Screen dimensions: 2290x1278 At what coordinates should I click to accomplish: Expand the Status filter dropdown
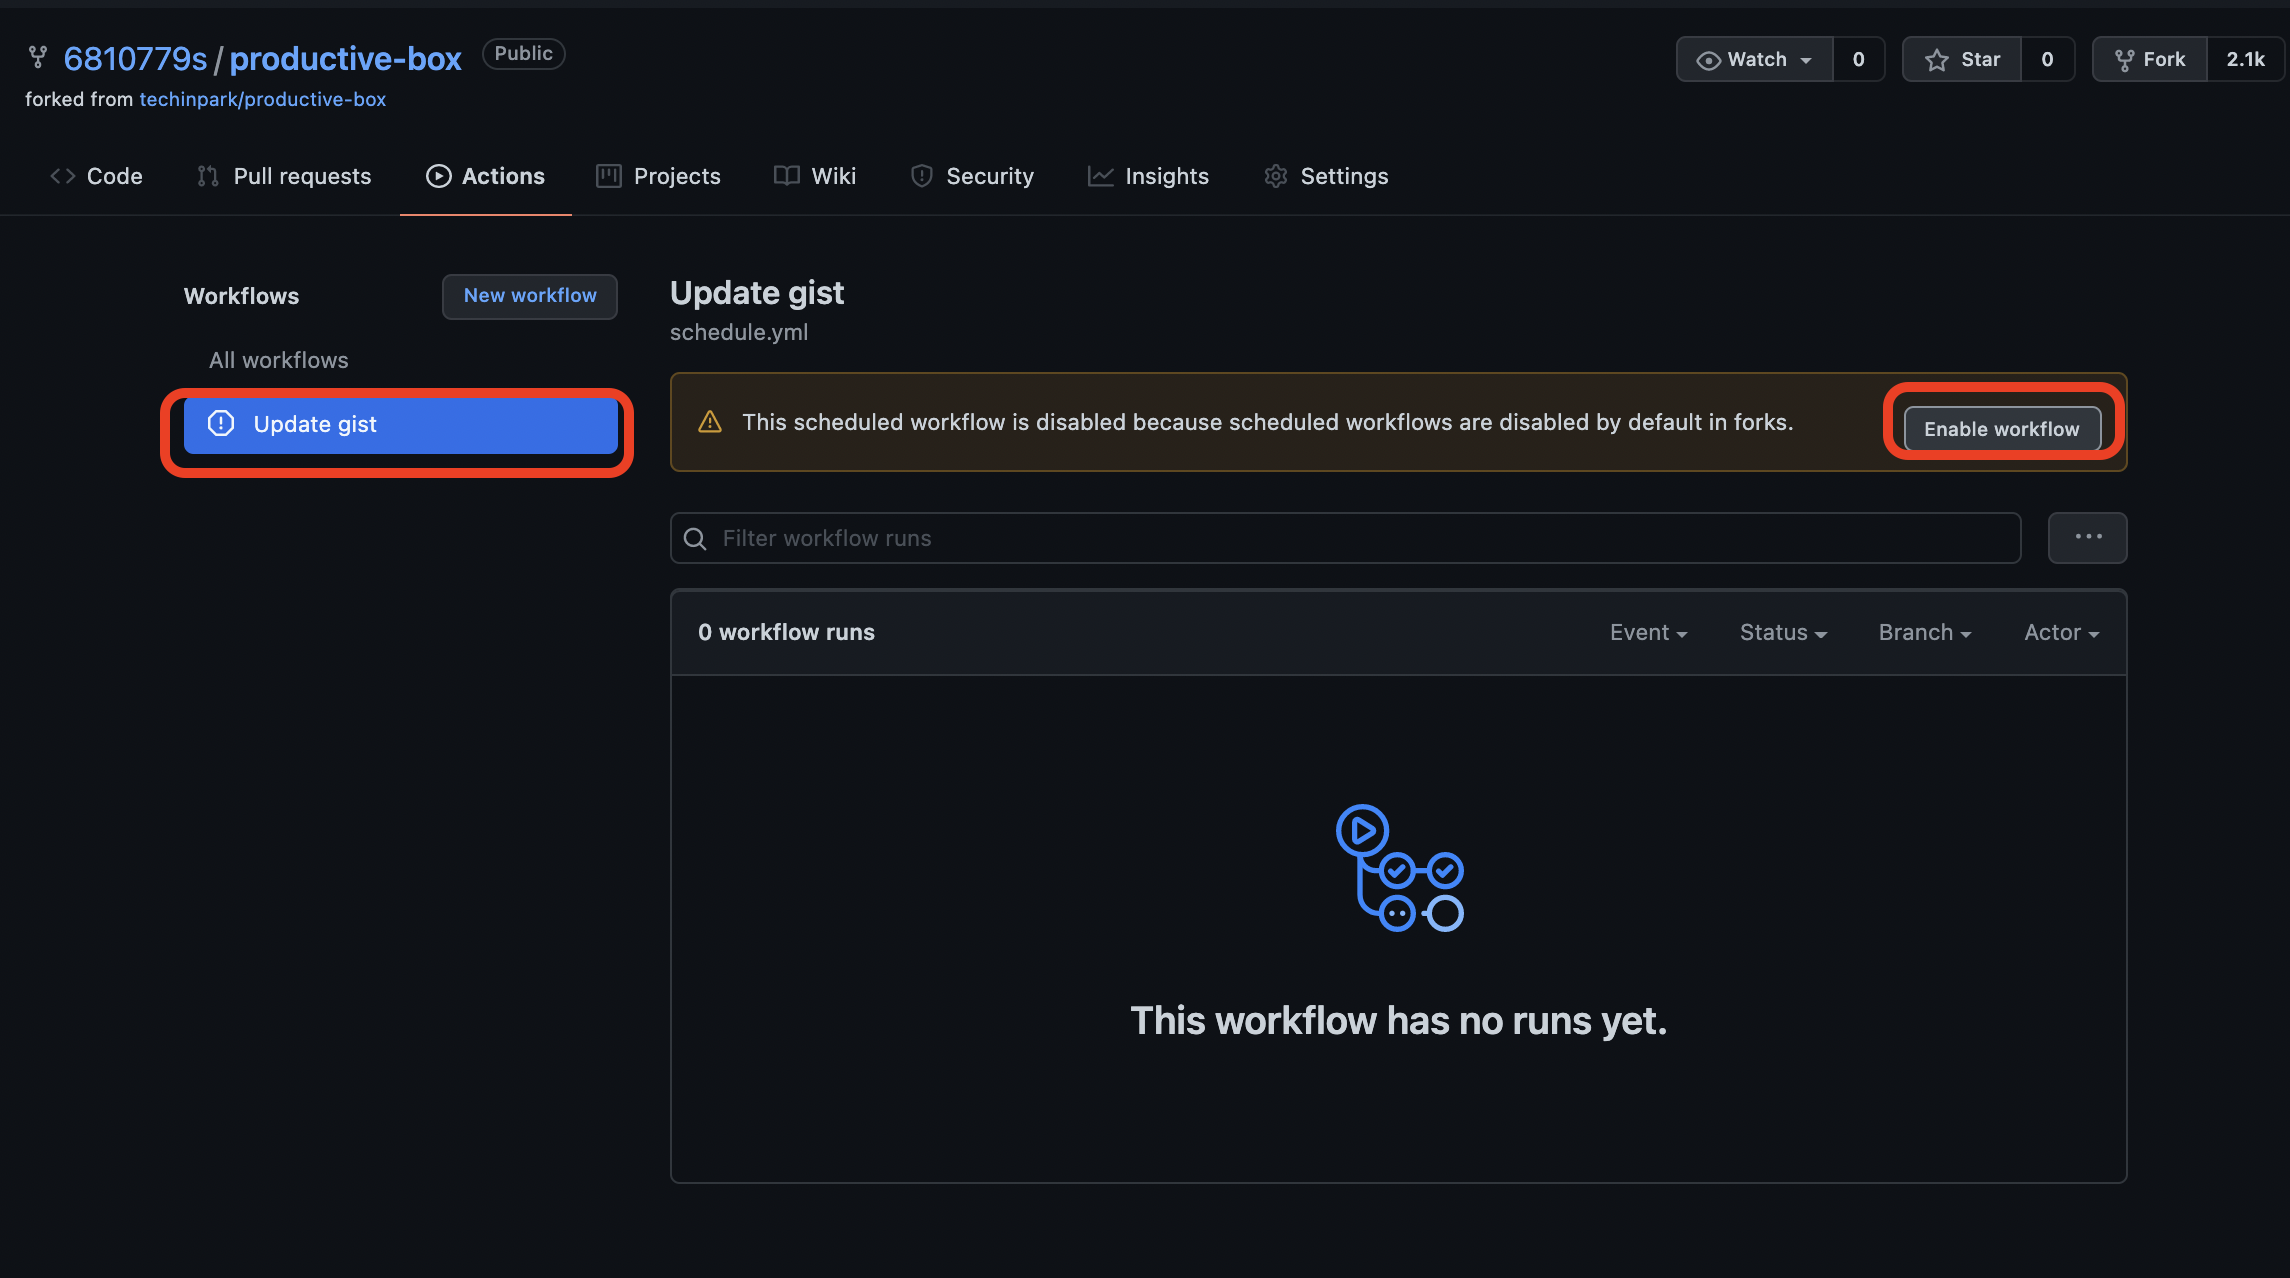[x=1782, y=632]
